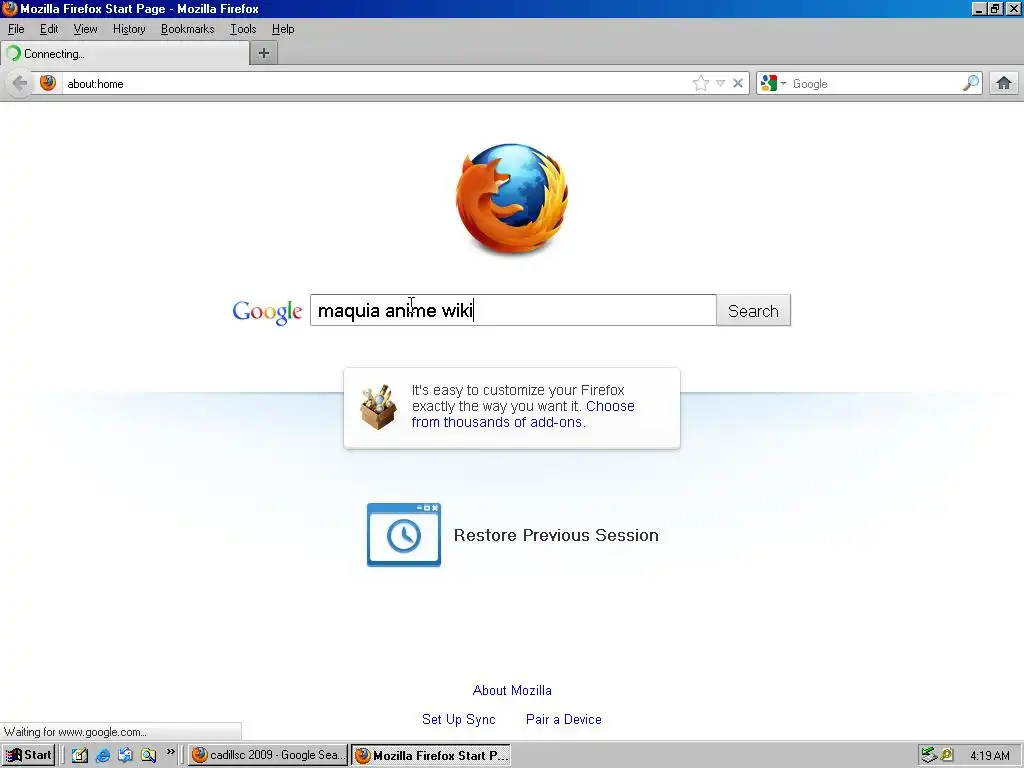Expand quick launch overflow chevron

coord(170,752)
